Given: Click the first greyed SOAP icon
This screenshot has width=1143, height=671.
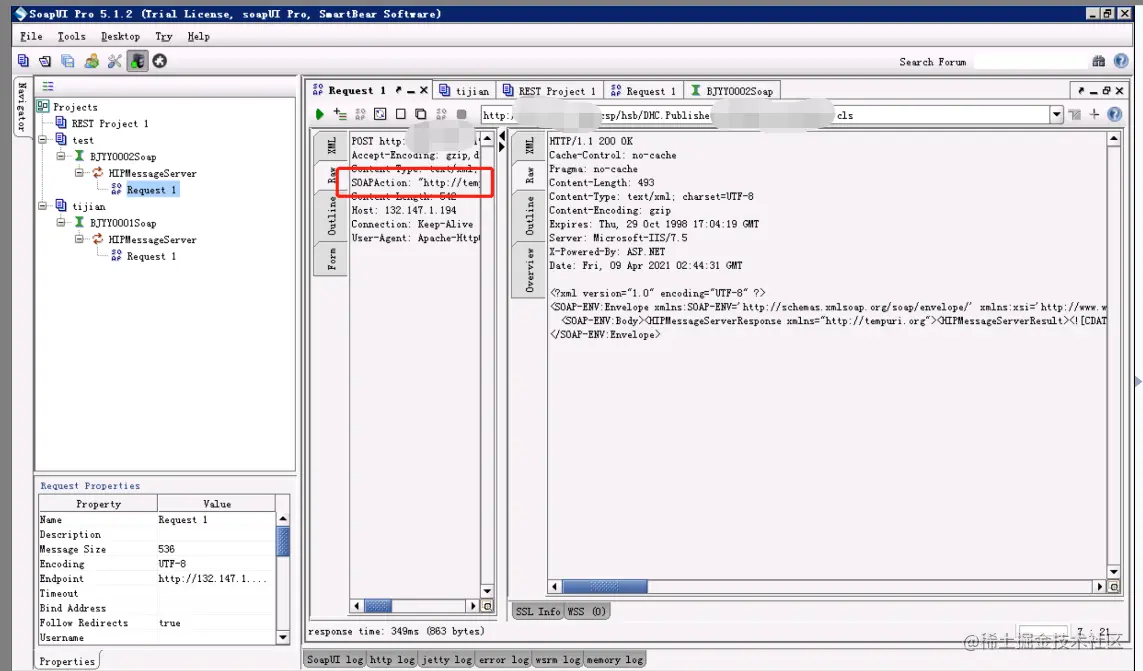Looking at the screenshot, I should pos(360,115).
